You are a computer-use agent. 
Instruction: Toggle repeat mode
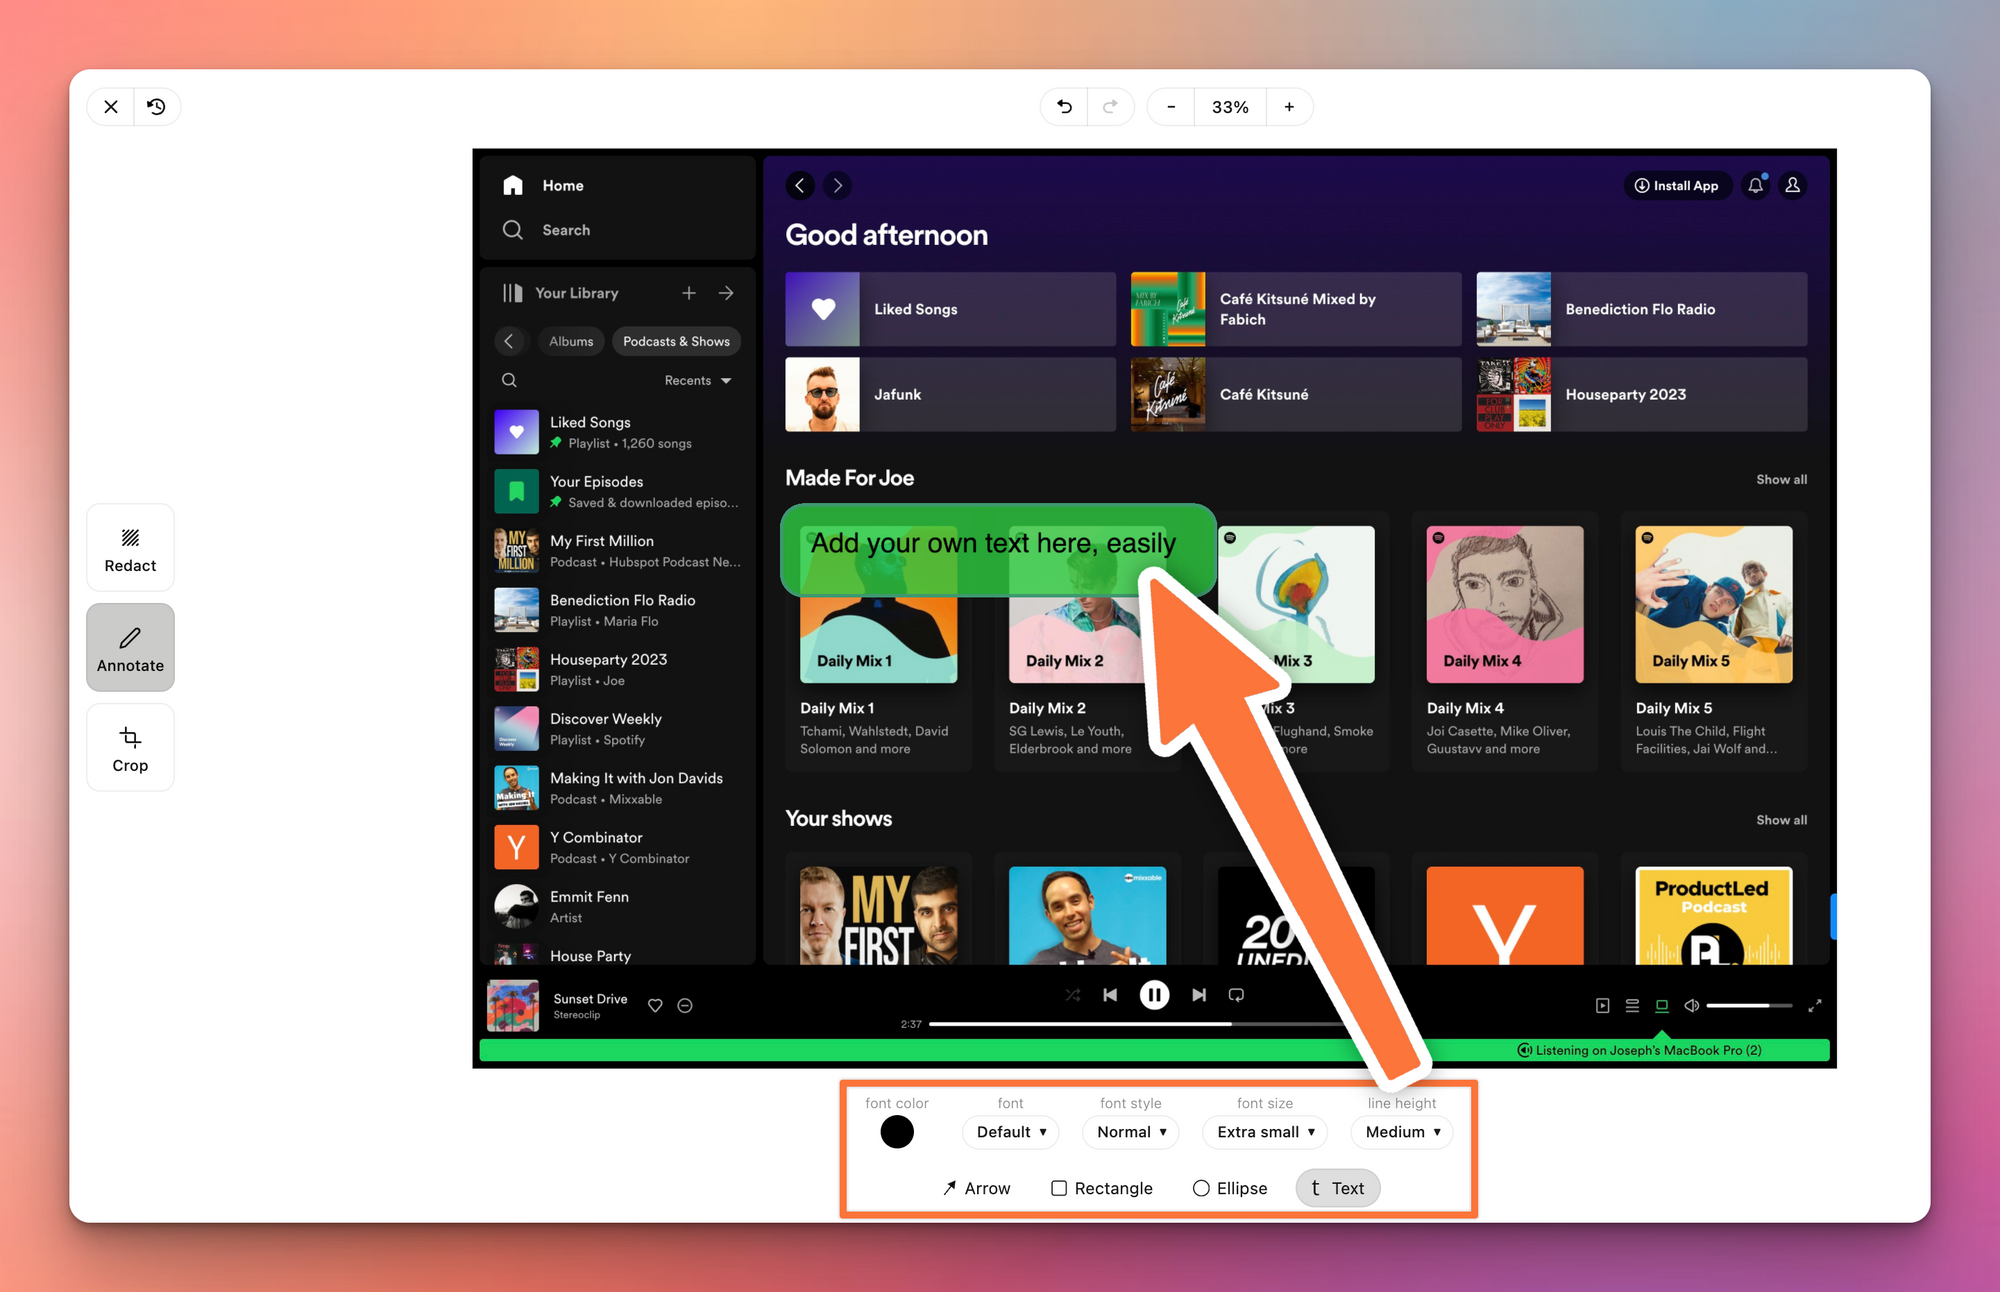click(x=1236, y=995)
